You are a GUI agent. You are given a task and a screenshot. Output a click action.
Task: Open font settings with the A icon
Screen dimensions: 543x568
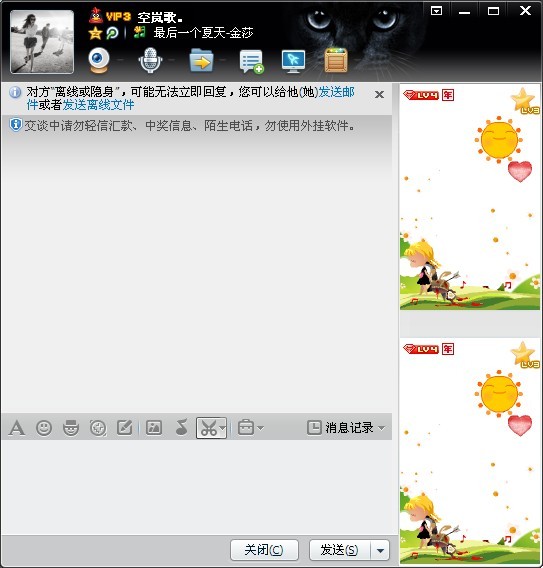point(17,428)
